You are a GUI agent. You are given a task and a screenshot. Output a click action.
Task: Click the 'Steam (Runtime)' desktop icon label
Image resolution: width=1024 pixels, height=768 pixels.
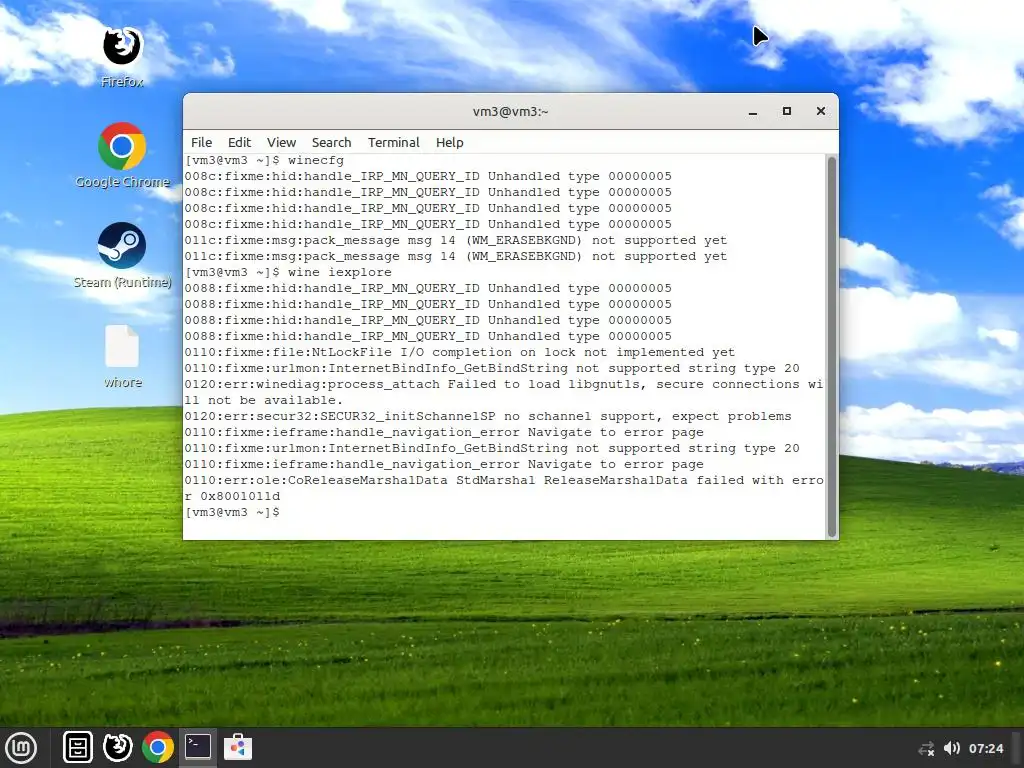tap(122, 282)
